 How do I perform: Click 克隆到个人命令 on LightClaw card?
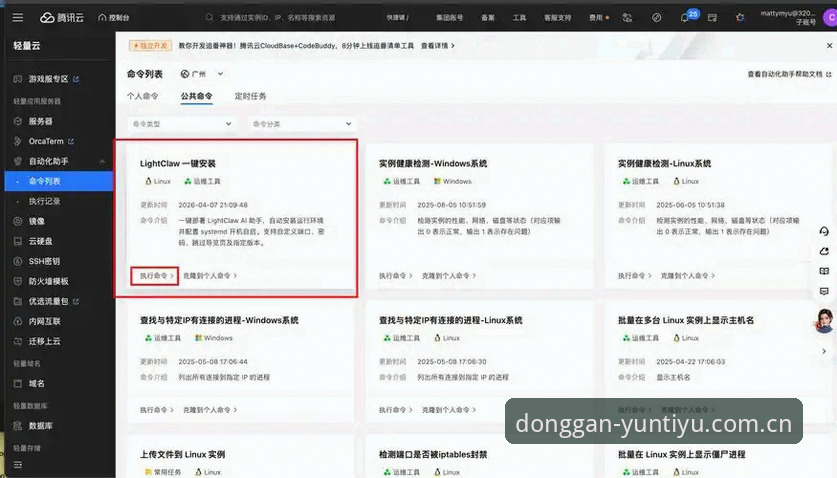(x=210, y=276)
